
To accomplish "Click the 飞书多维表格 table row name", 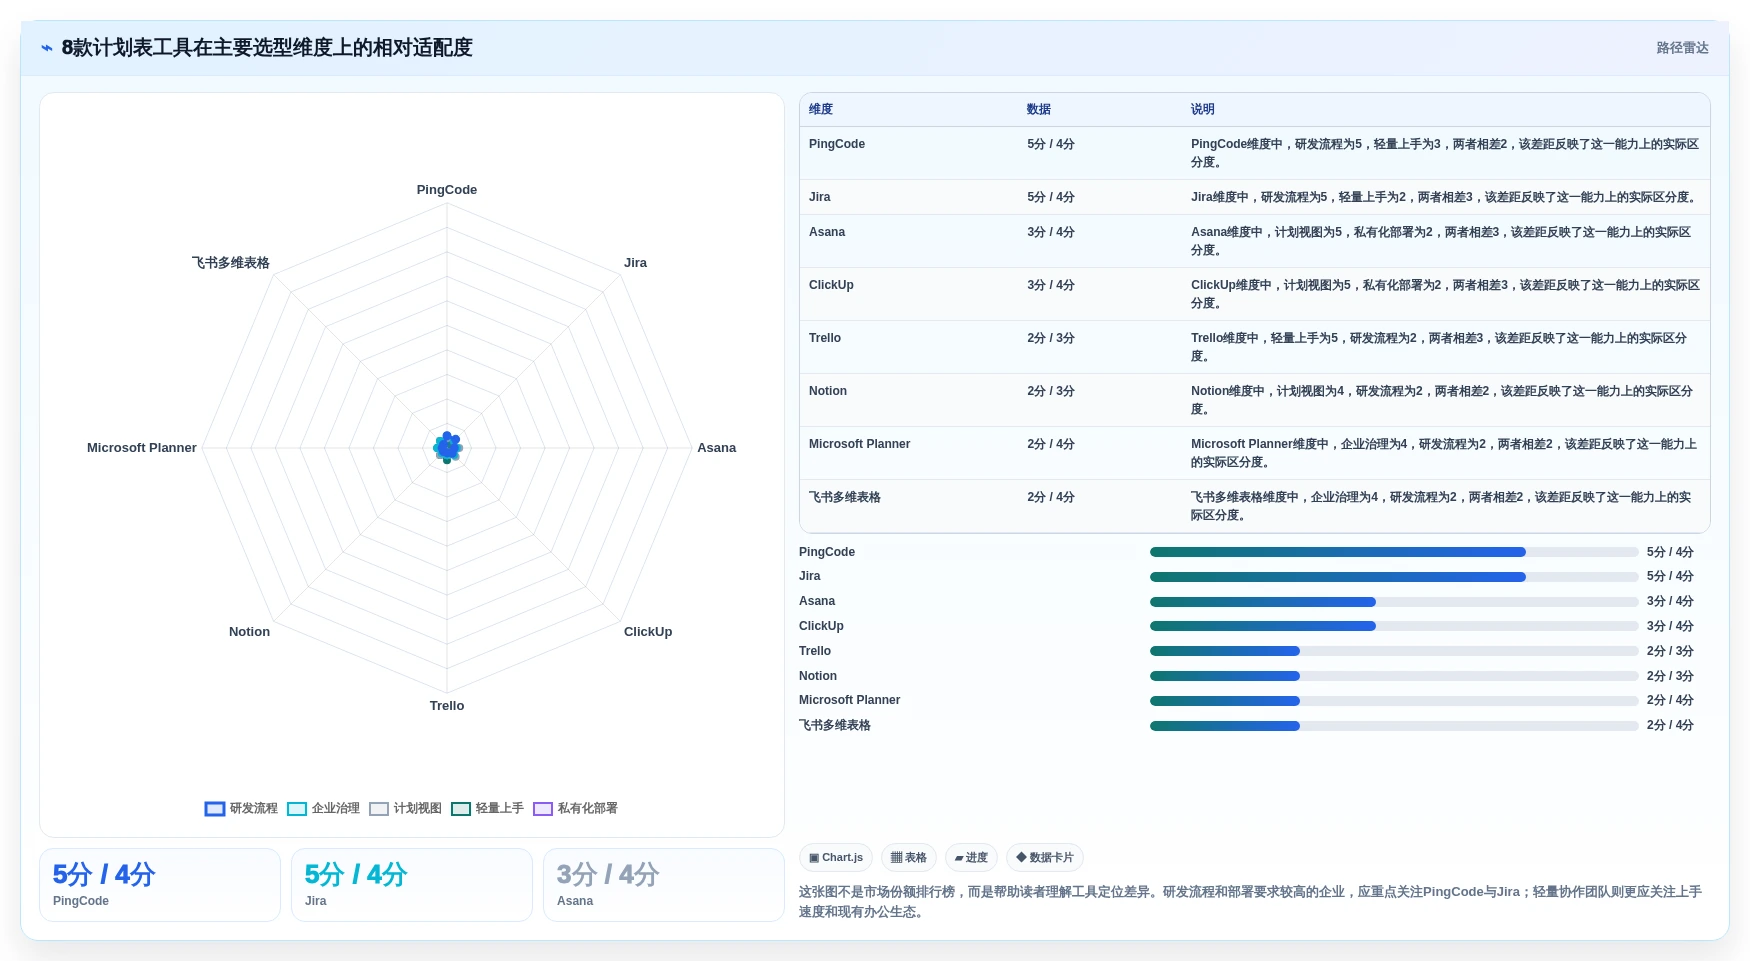I will [845, 497].
